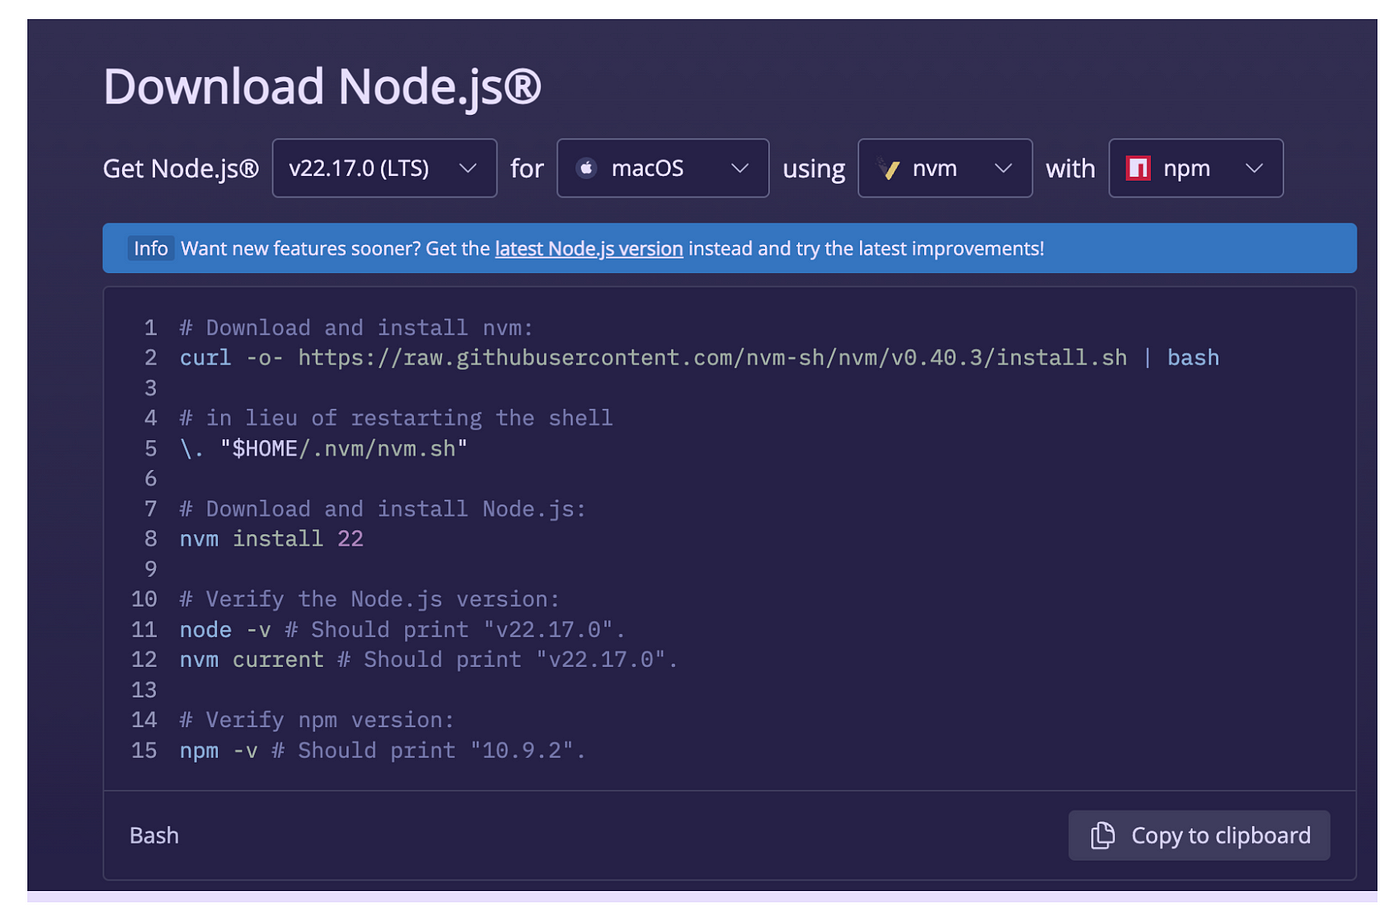Click the chevron arrow in nvm selector
The width and height of the screenshot is (1400, 911).
pyautogui.click(x=1003, y=168)
